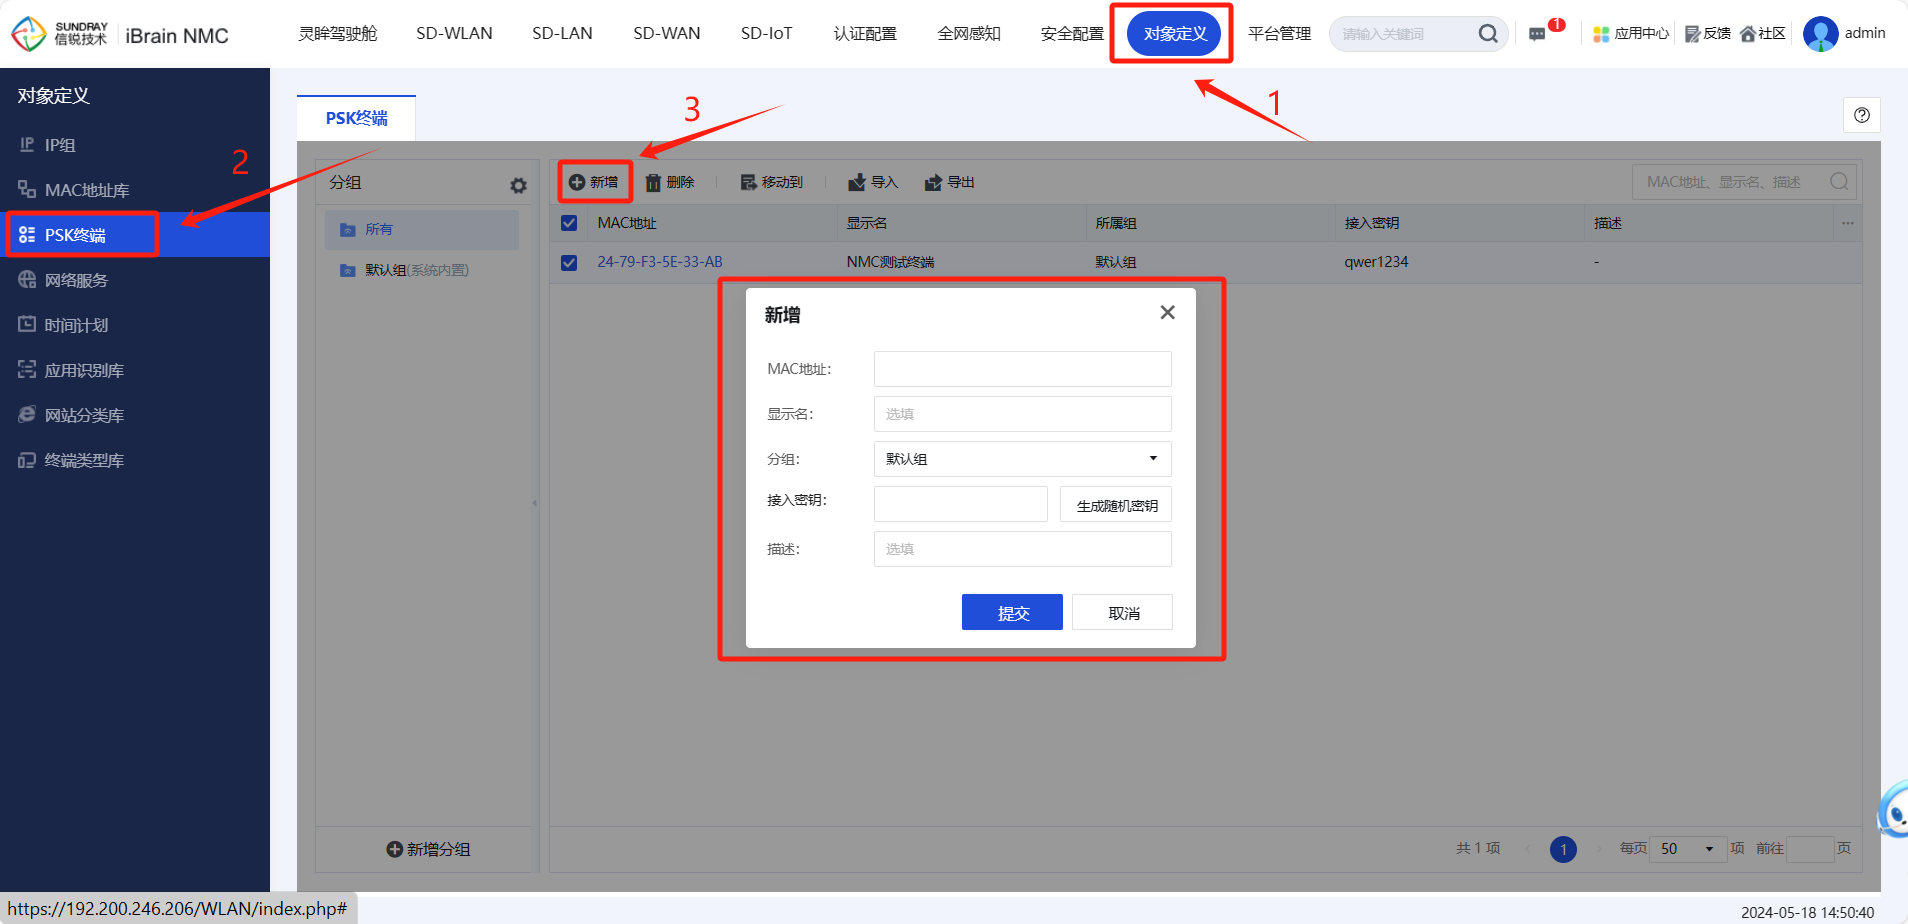
Task: Open SD-IoT top menu
Action: pos(767,34)
